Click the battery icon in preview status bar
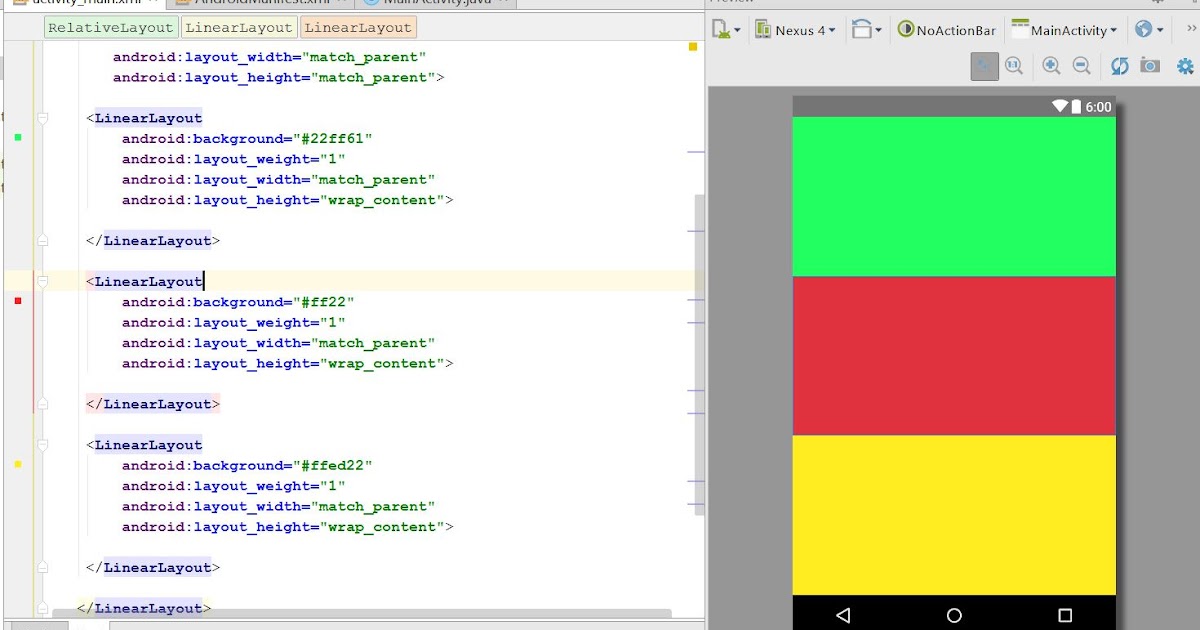Viewport: 1200px width, 630px height. 1076,106
